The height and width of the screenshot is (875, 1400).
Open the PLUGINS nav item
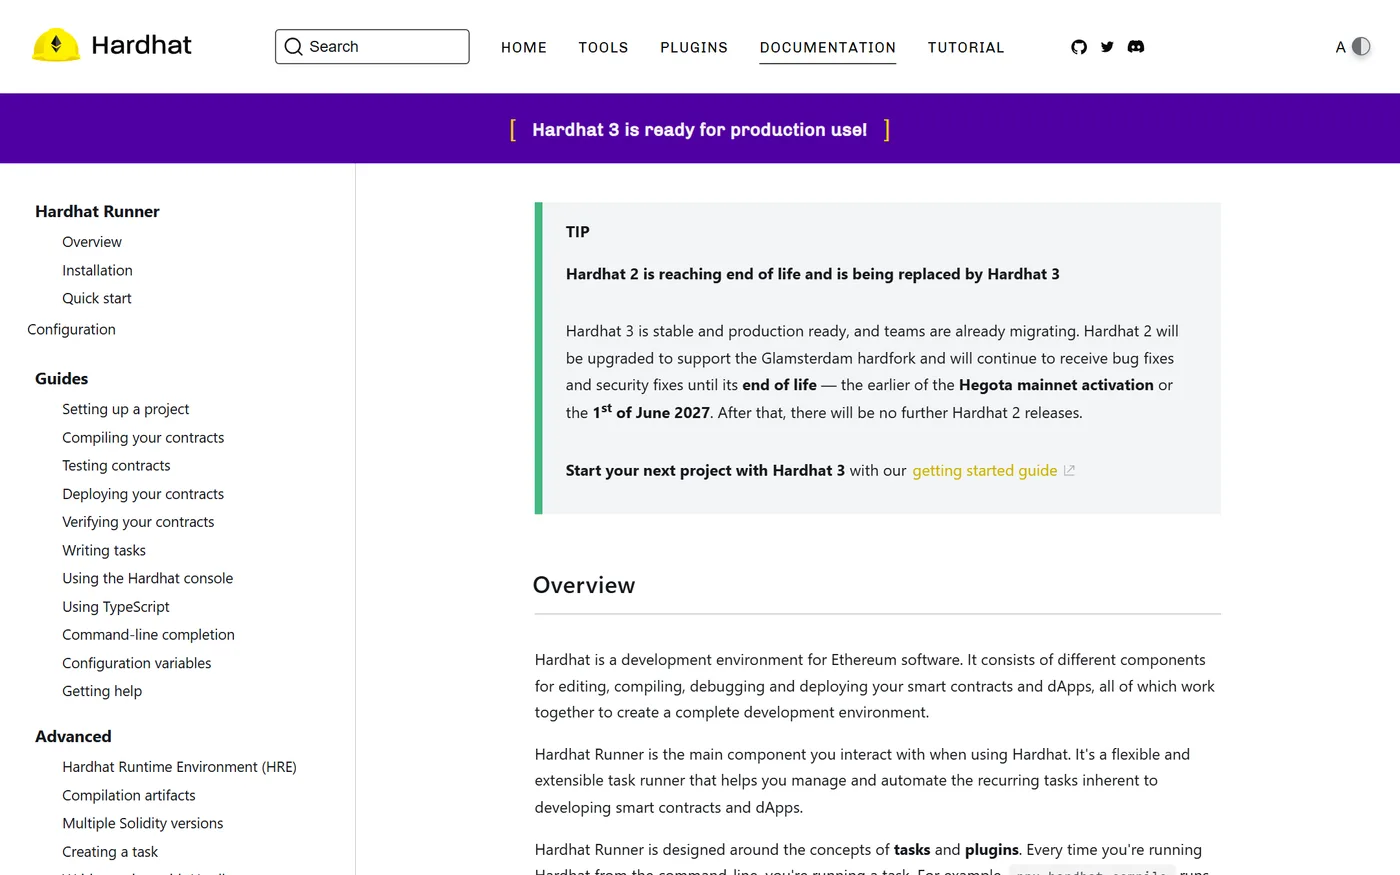(694, 48)
